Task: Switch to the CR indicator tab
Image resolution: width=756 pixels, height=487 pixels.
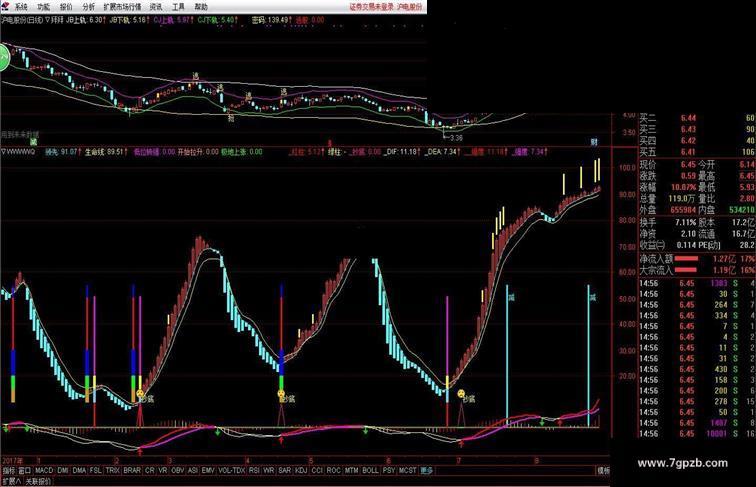Action: [x=149, y=470]
